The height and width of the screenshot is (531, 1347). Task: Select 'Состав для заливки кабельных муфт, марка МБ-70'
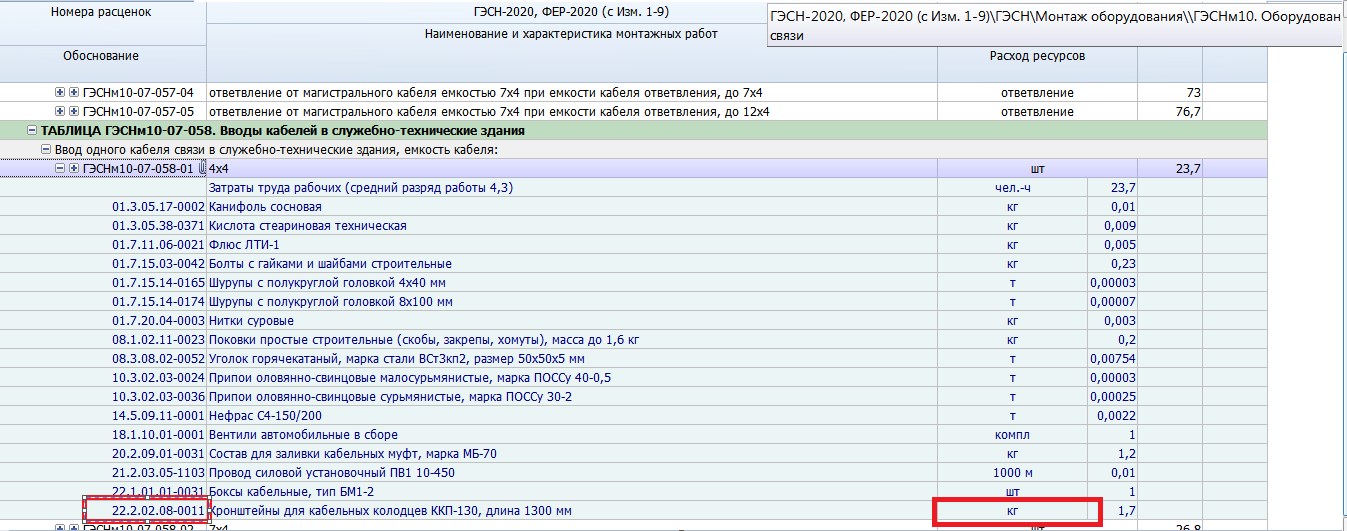[353, 454]
